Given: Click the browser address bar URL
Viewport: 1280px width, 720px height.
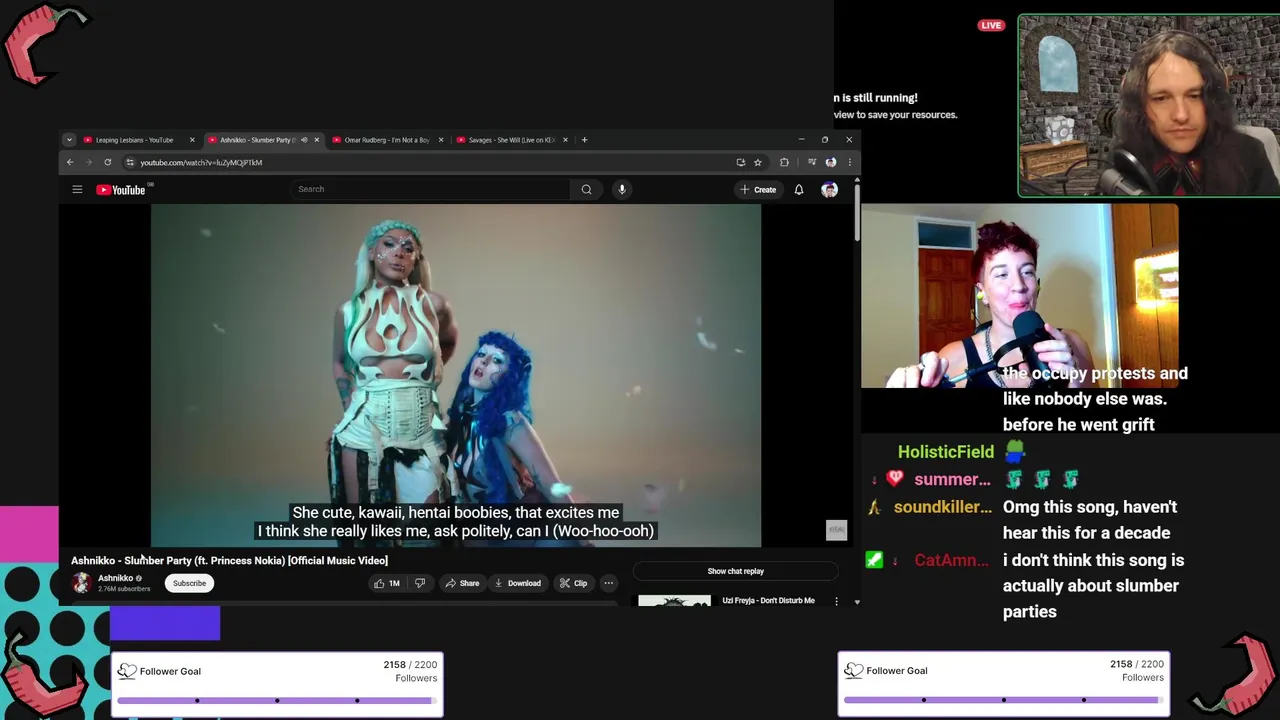Looking at the screenshot, I should [201, 162].
